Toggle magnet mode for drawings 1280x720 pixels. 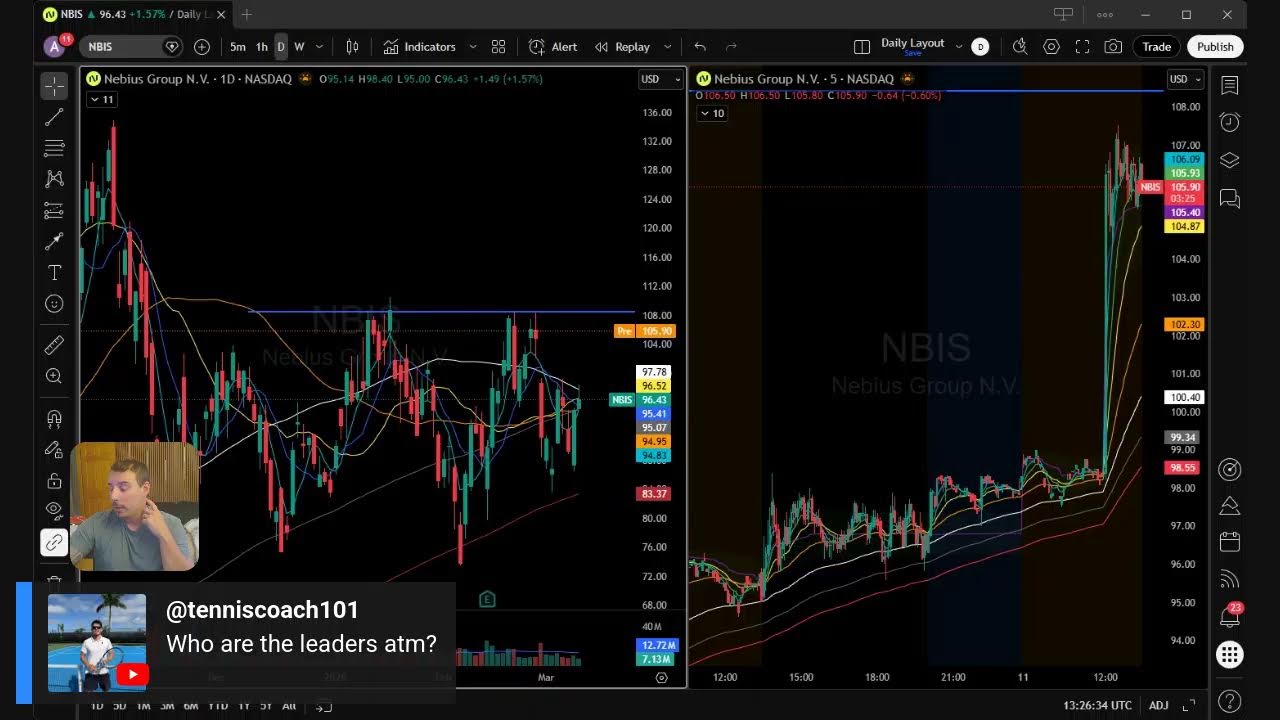[54, 419]
